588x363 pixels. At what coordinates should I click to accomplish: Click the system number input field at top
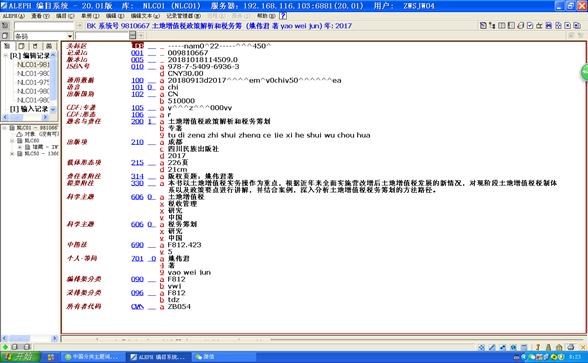click(44, 26)
